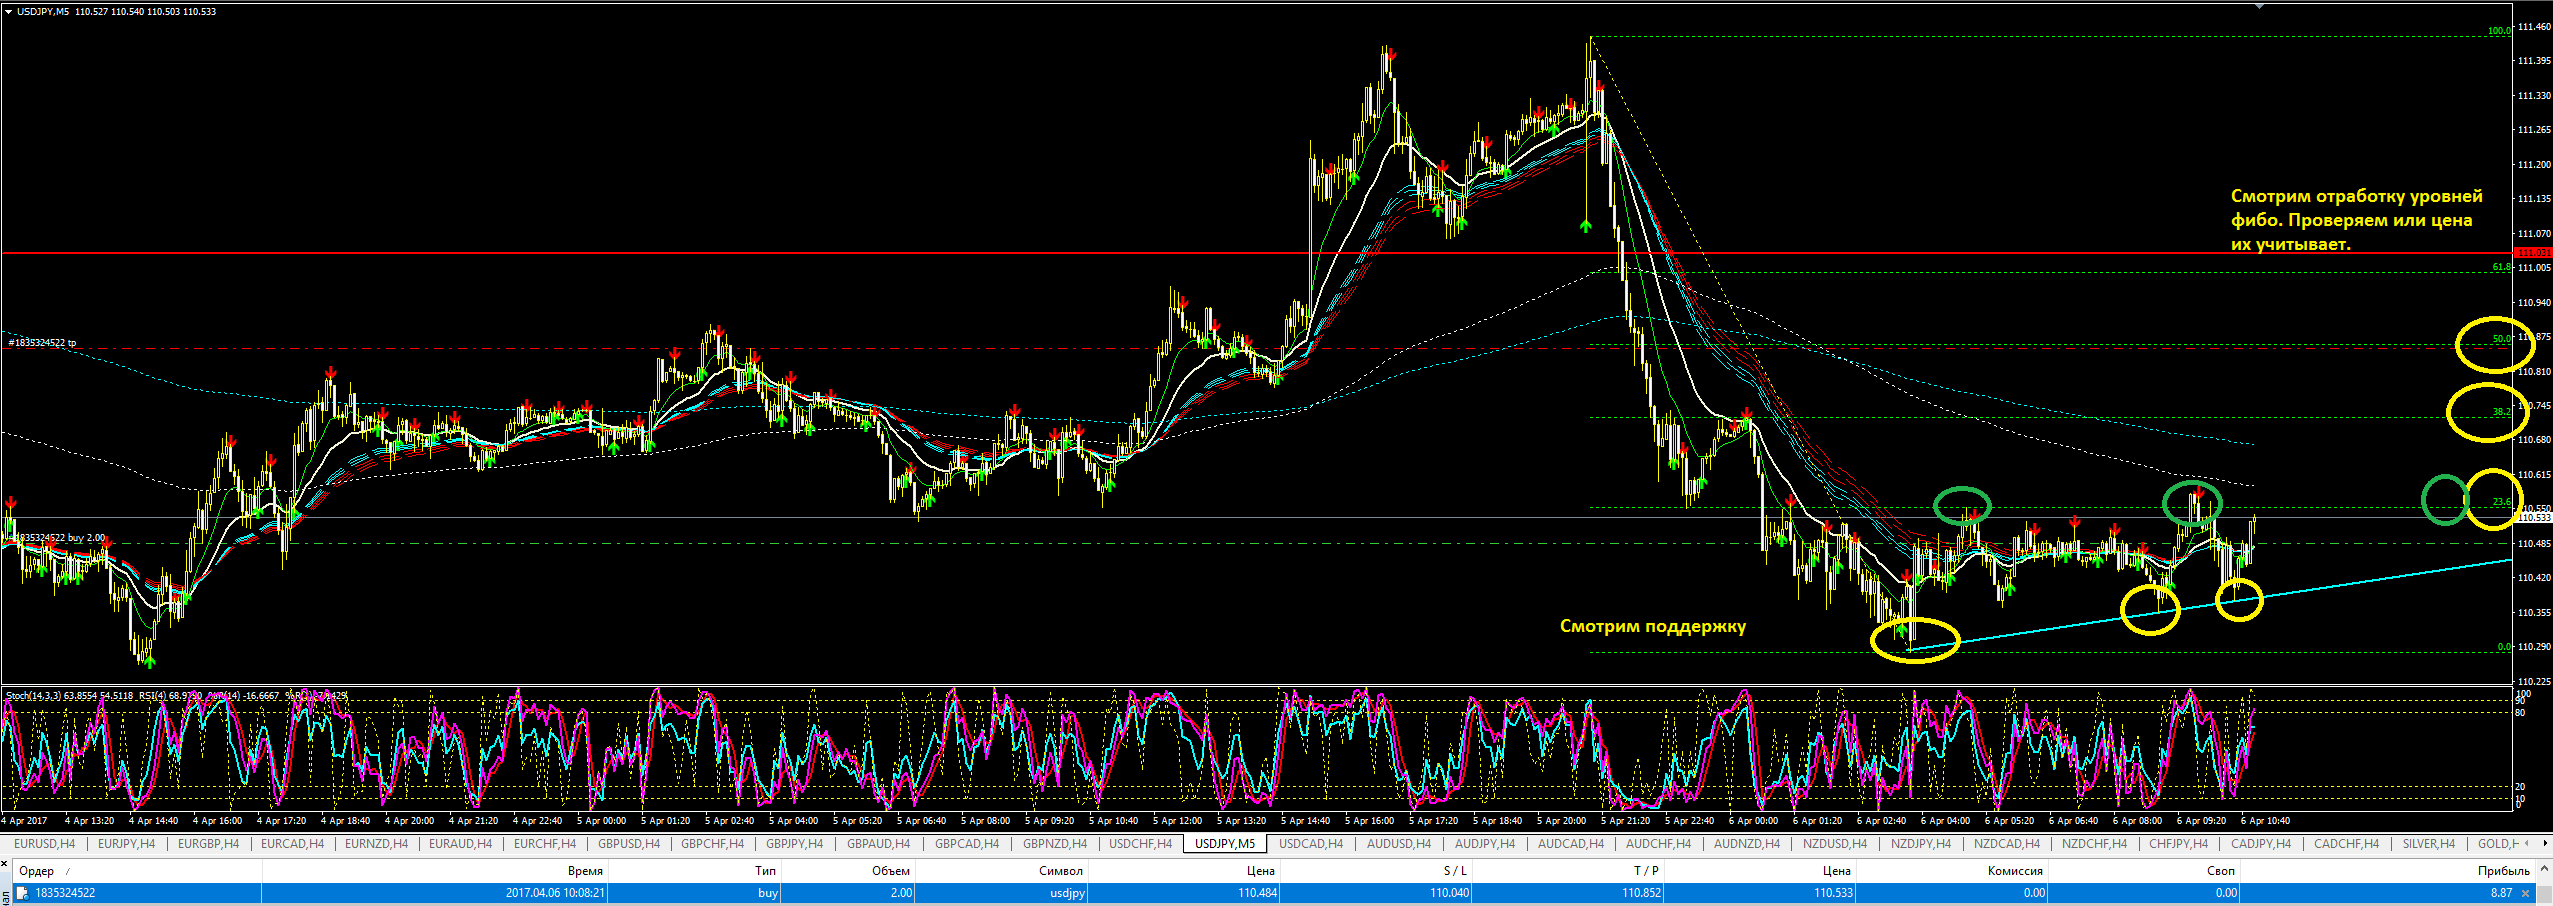Sort by the Комиссия column header
This screenshot has width=2553, height=906.
click(x=2015, y=871)
